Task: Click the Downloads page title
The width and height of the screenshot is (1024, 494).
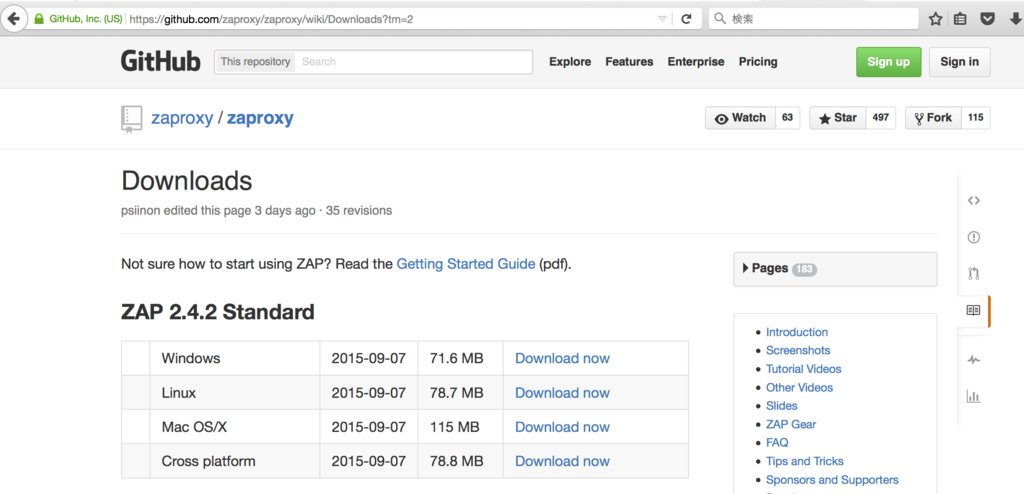Action: click(187, 181)
